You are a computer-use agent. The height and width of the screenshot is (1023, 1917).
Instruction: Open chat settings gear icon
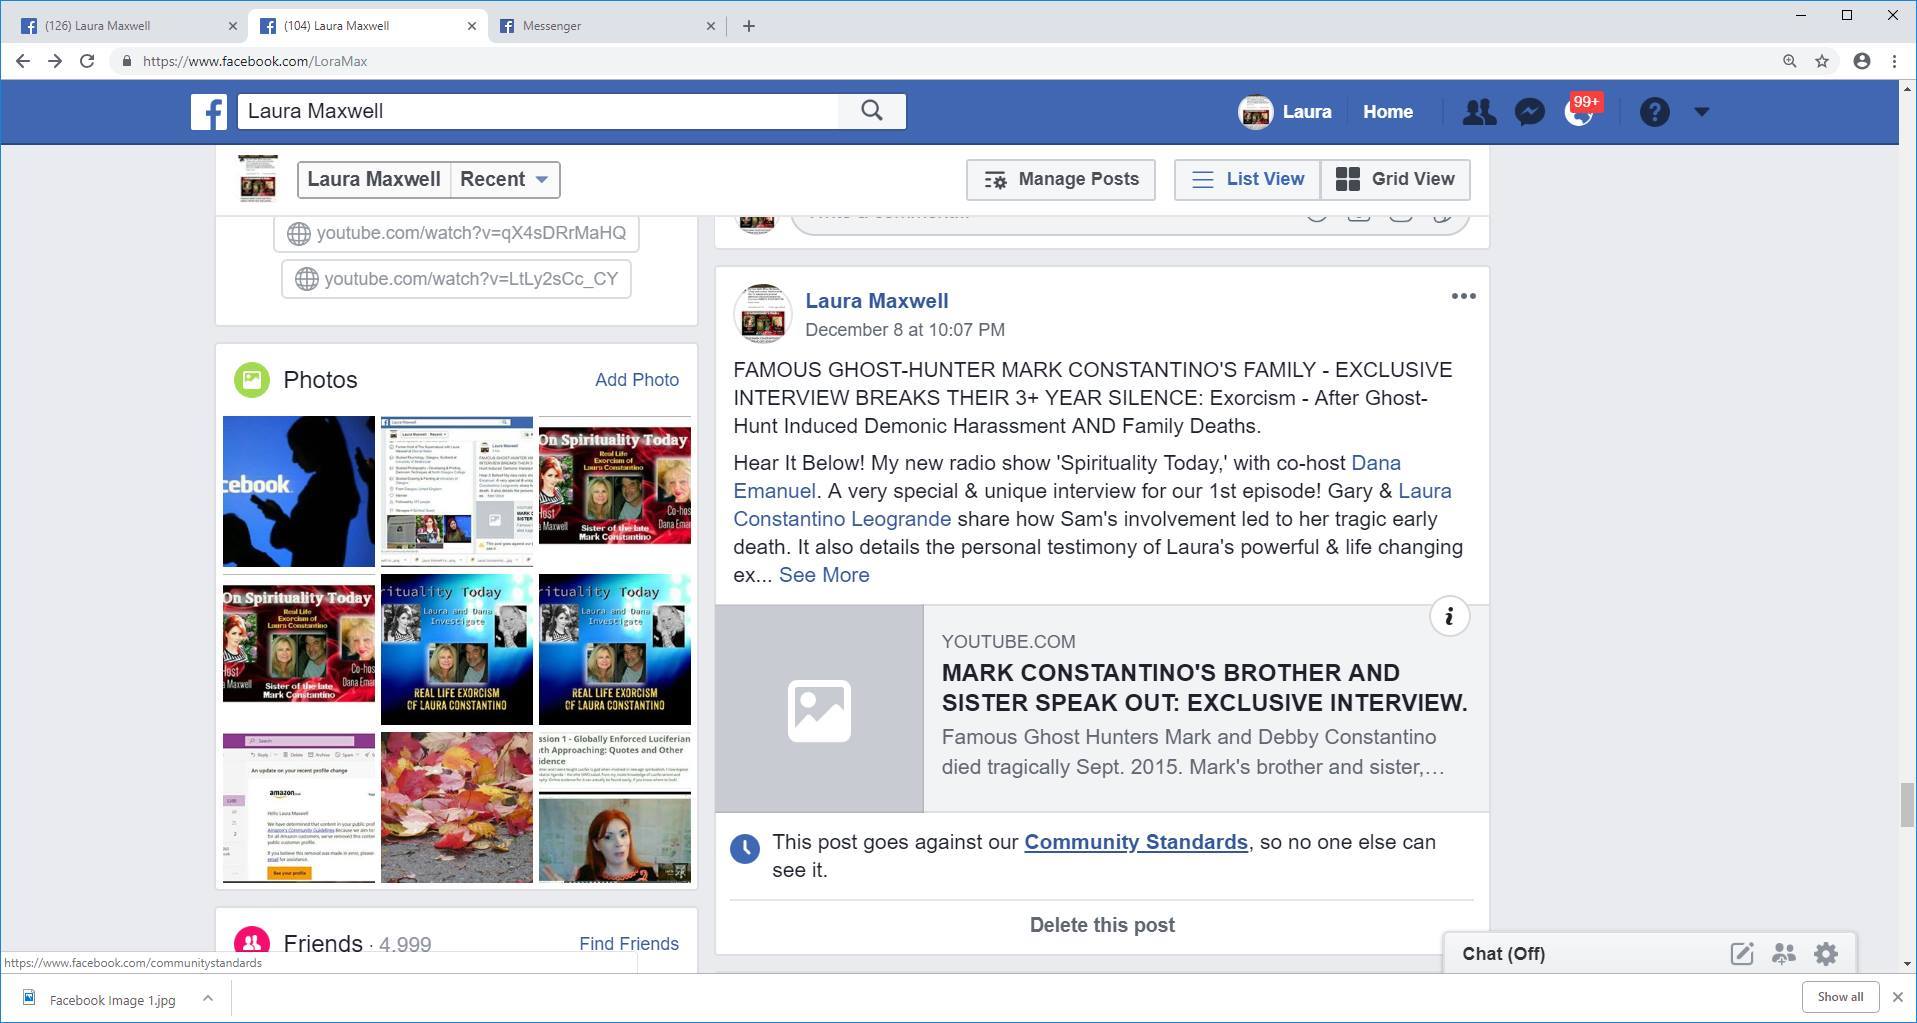coord(1826,954)
